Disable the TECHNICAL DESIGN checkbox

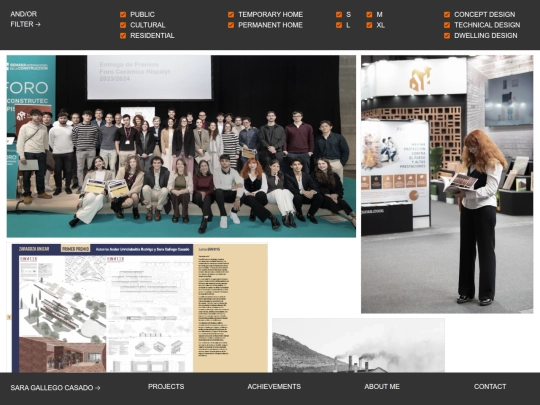[x=447, y=25]
